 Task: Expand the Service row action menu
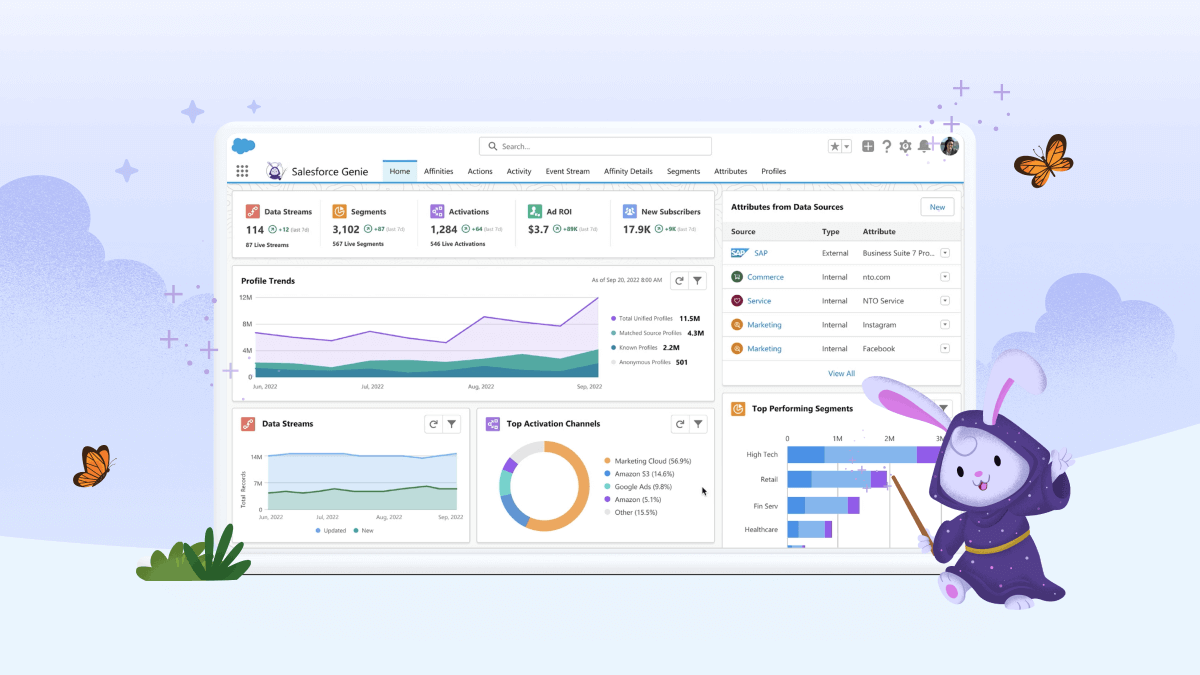point(944,301)
